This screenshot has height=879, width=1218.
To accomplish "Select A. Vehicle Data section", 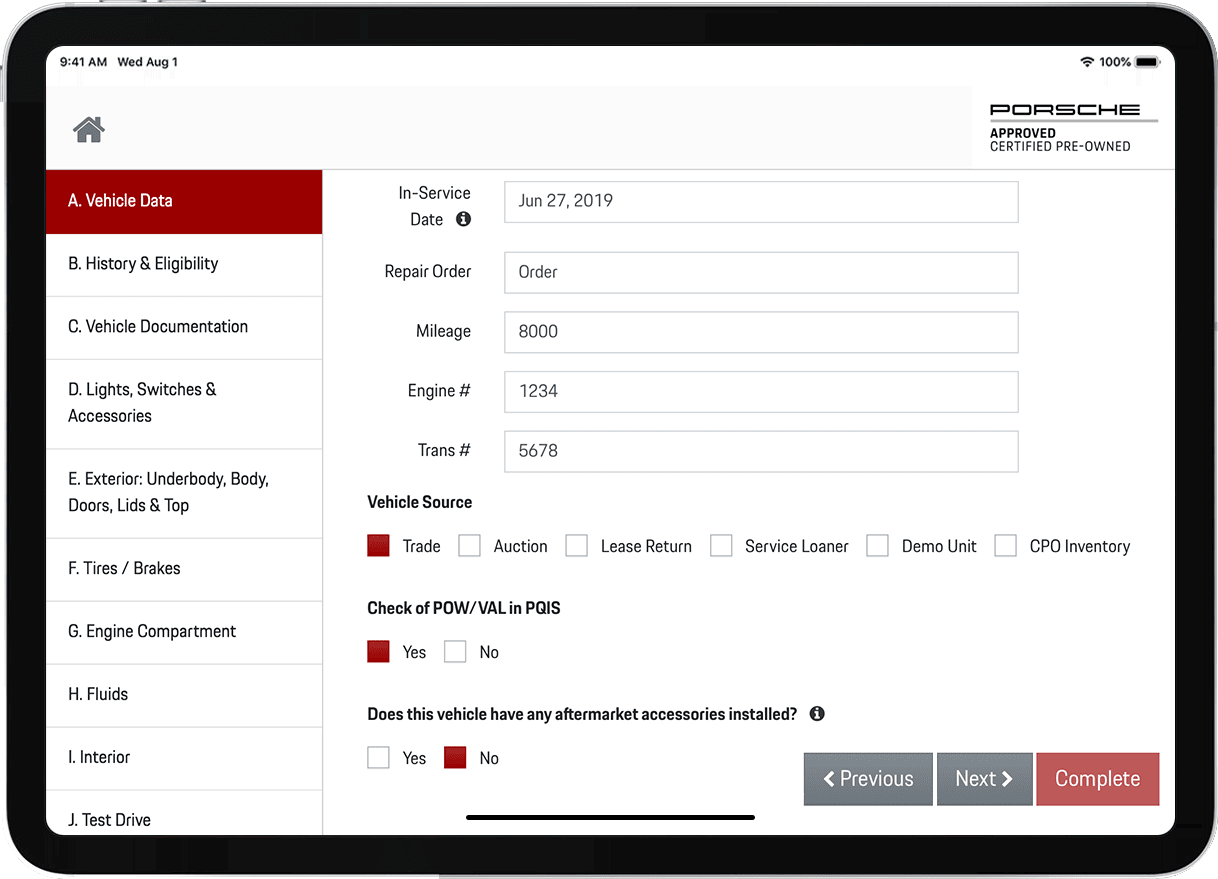I will [184, 201].
